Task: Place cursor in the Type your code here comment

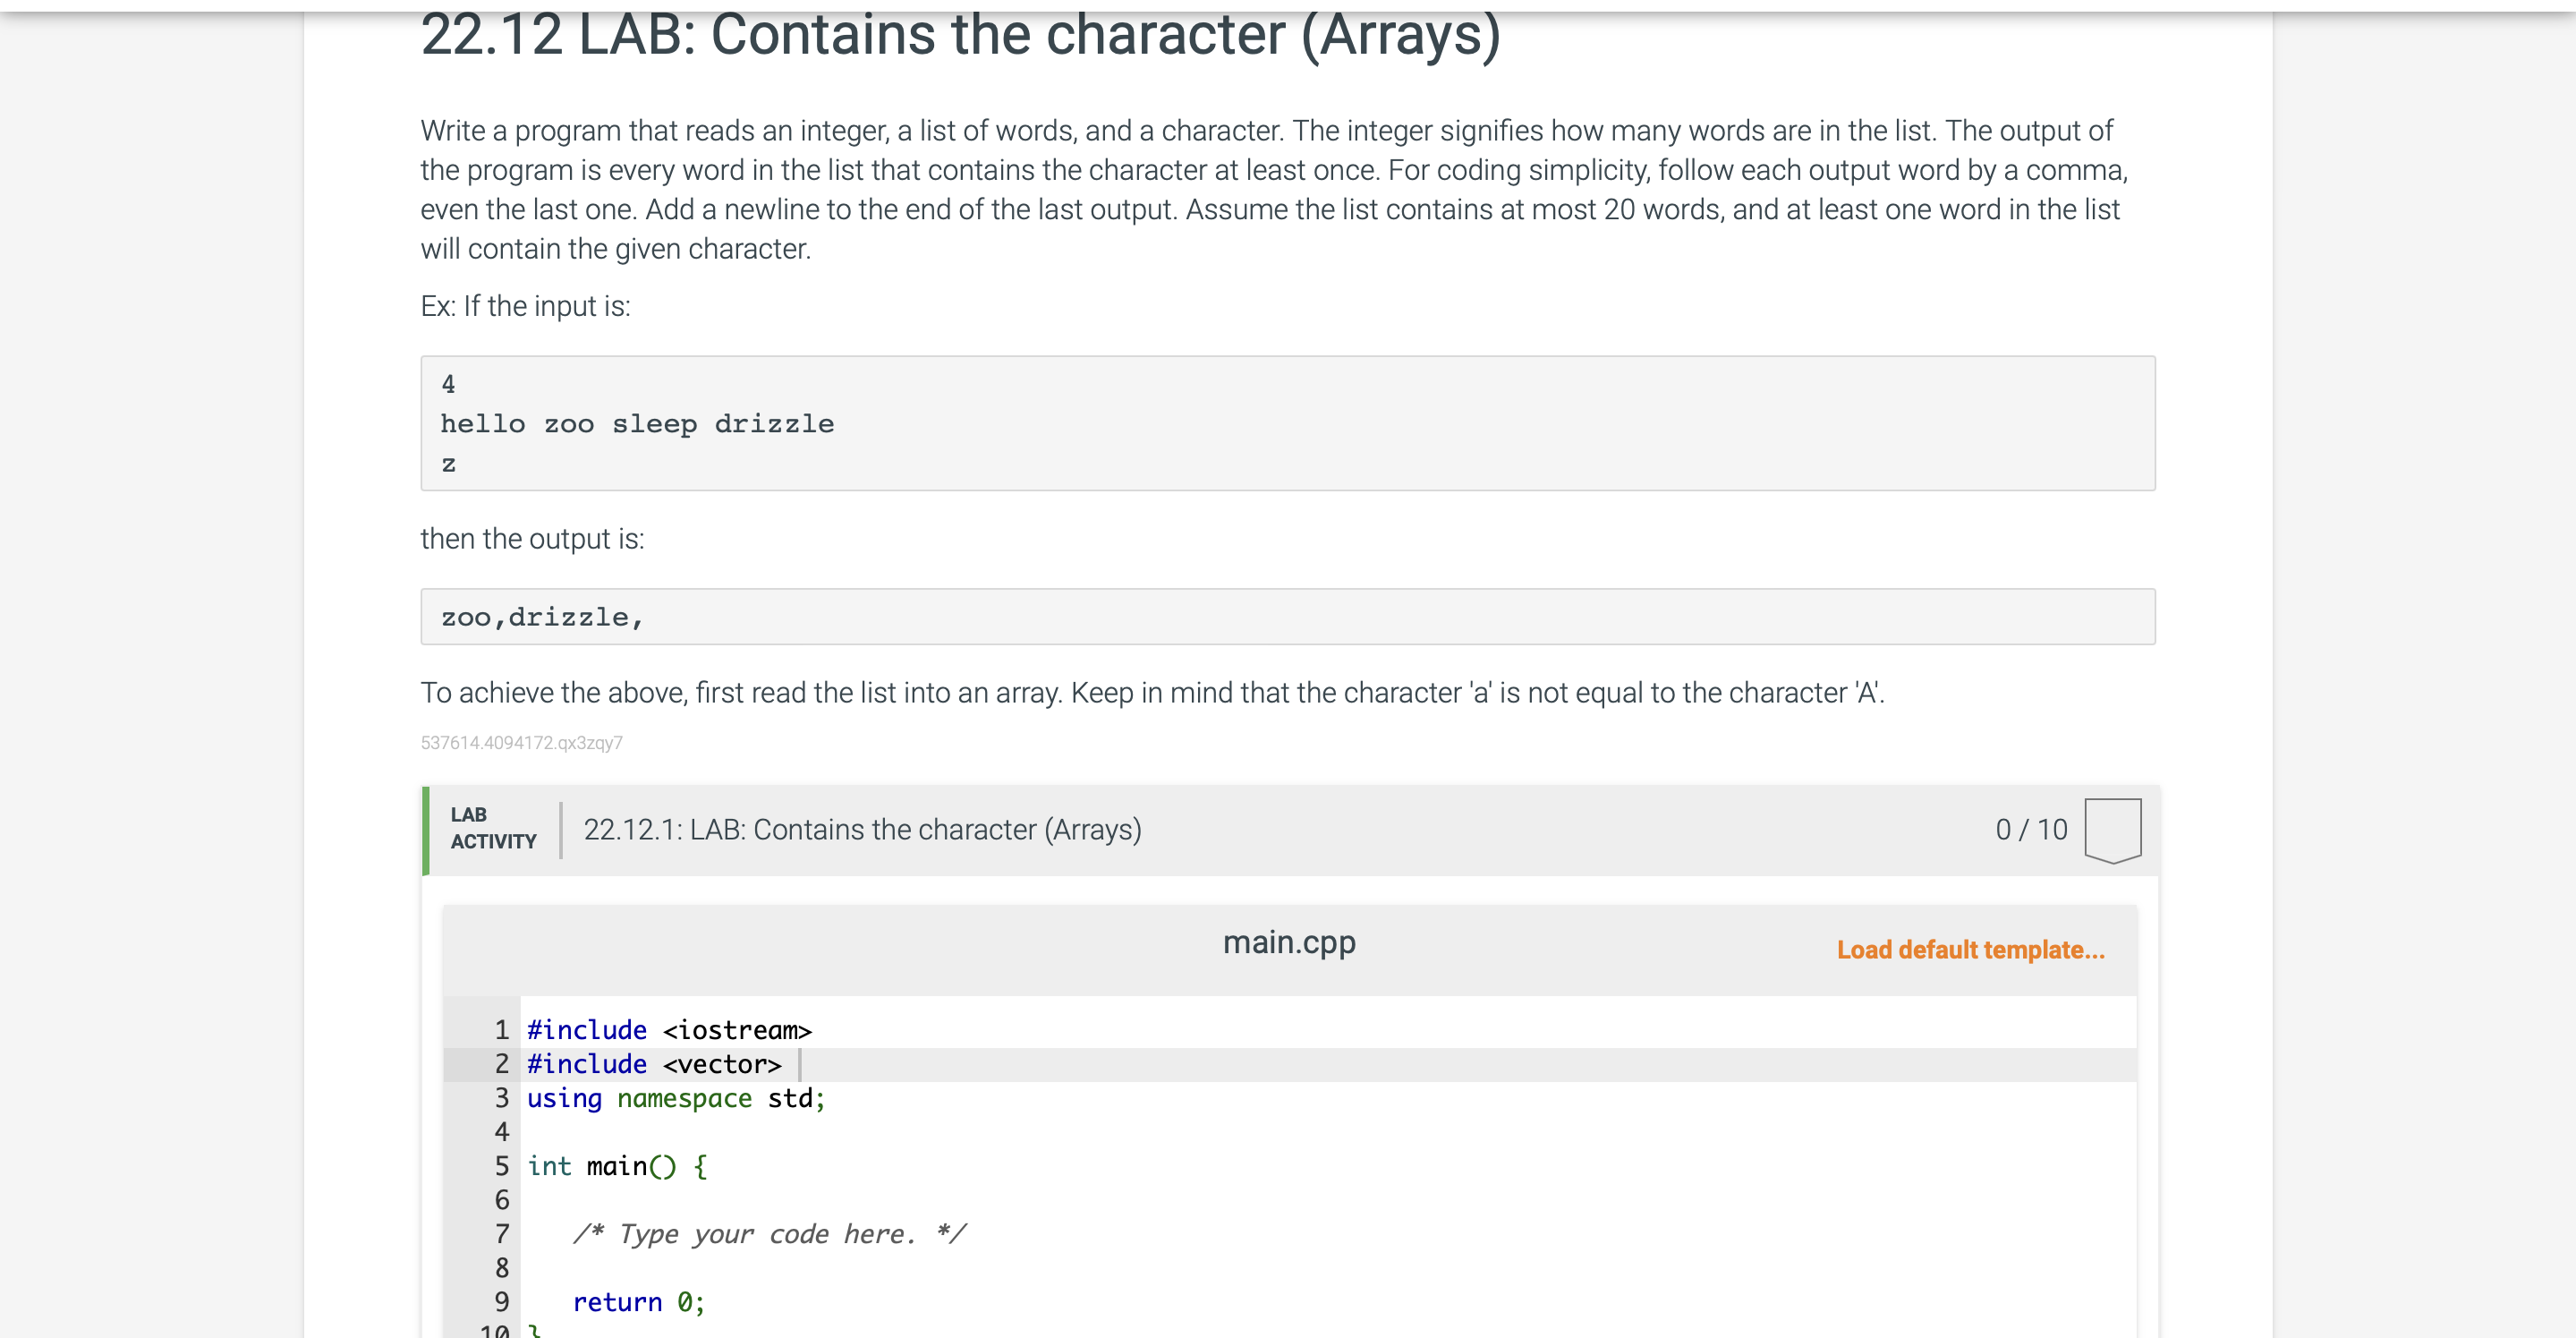Action: pos(770,1233)
